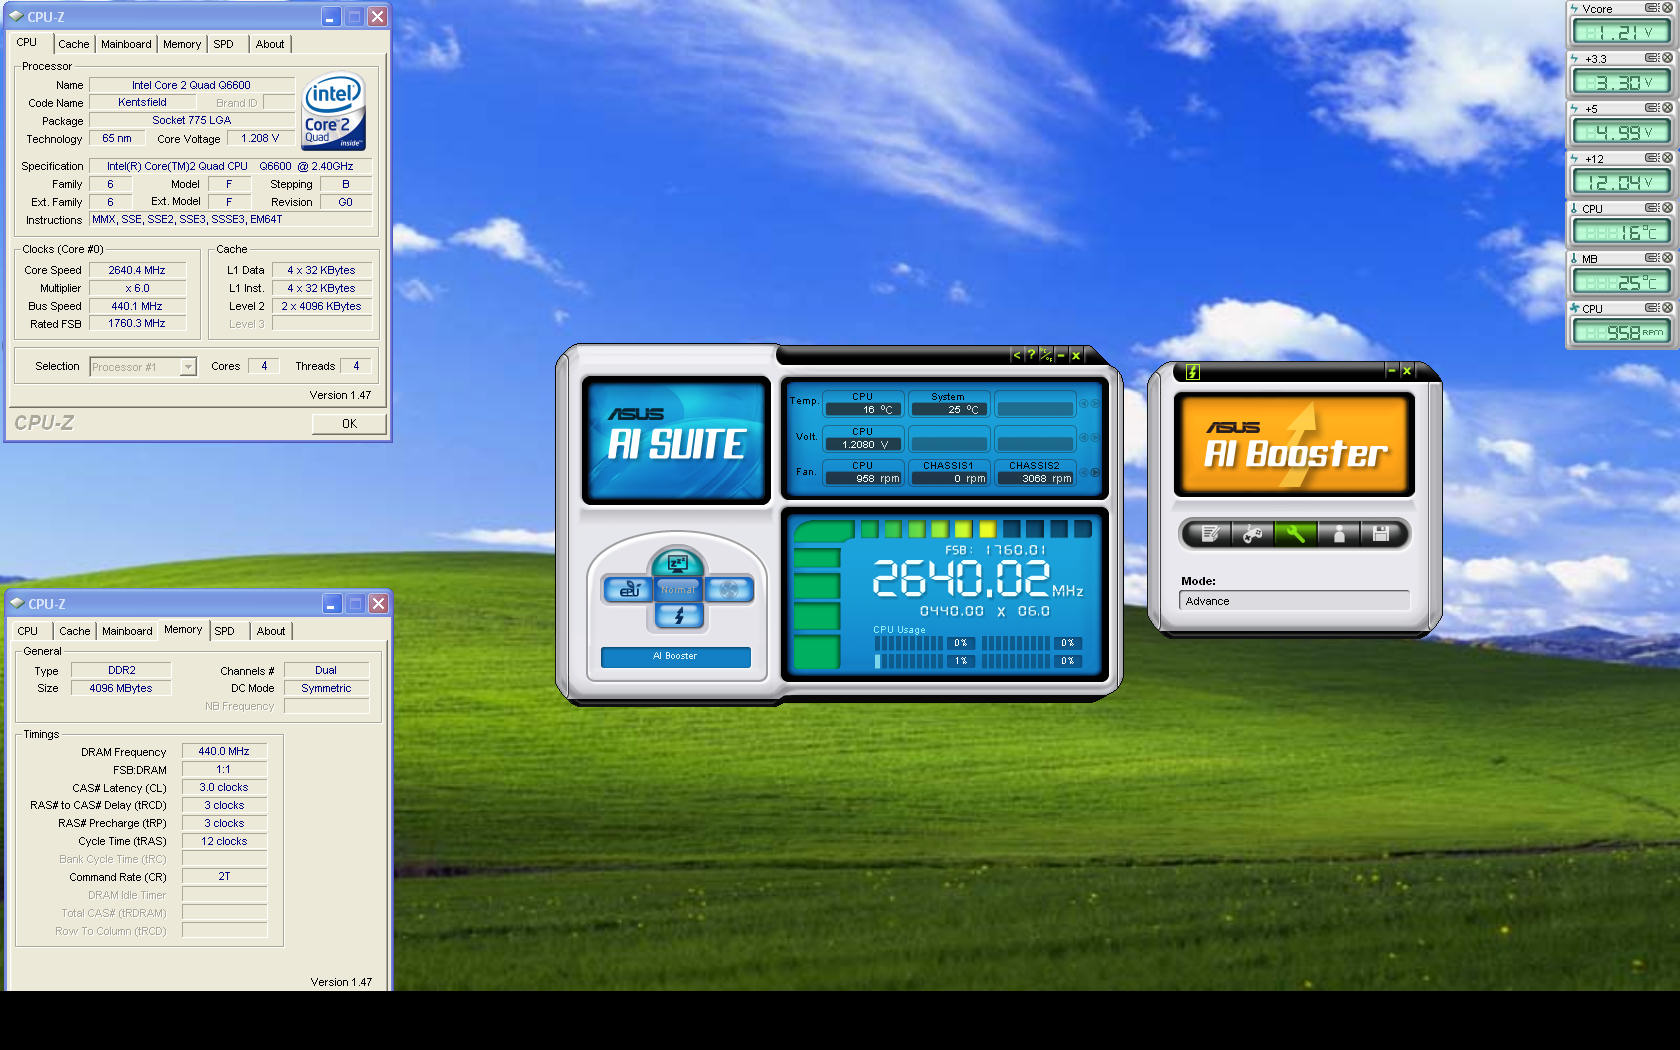This screenshot has width=1680, height=1050.
Task: Open the fan control button in AI Suite
Action: tap(729, 590)
